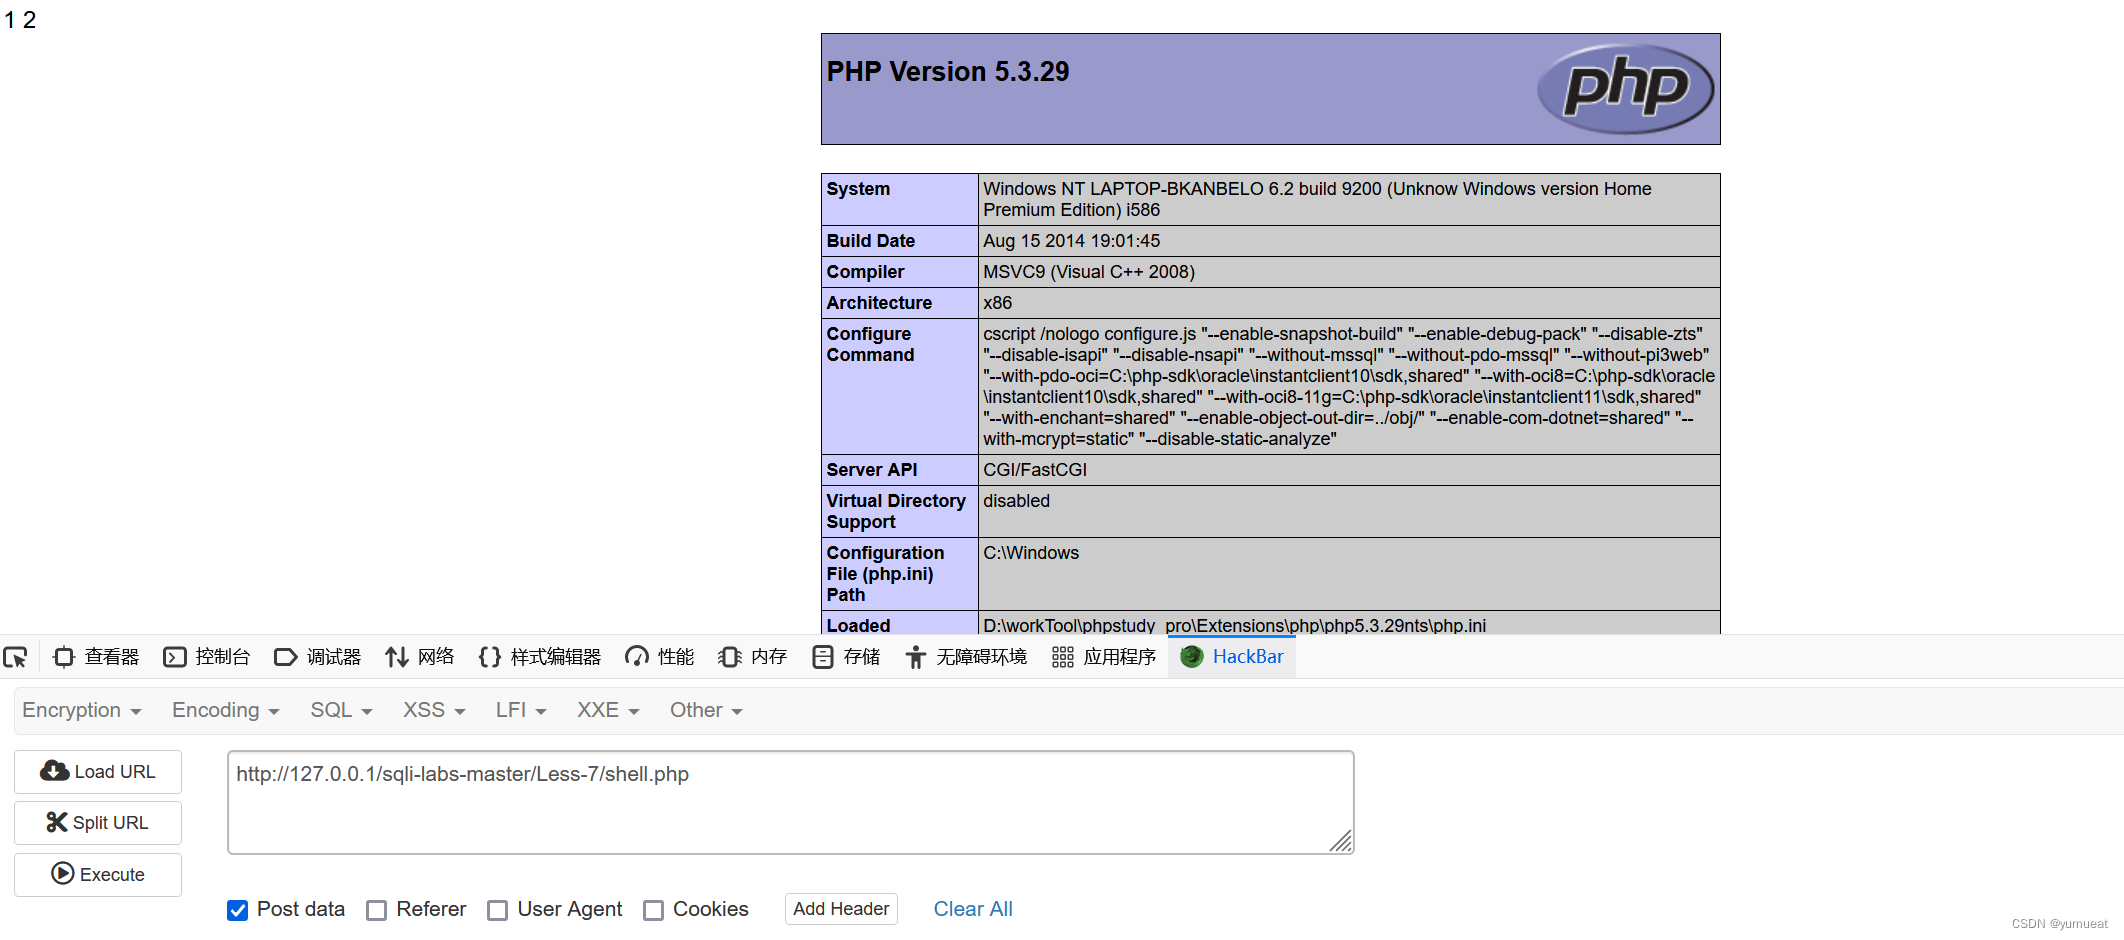Open the 网络 network monitor
Image resolution: width=2124 pixels, height=940 pixels.
coord(420,657)
